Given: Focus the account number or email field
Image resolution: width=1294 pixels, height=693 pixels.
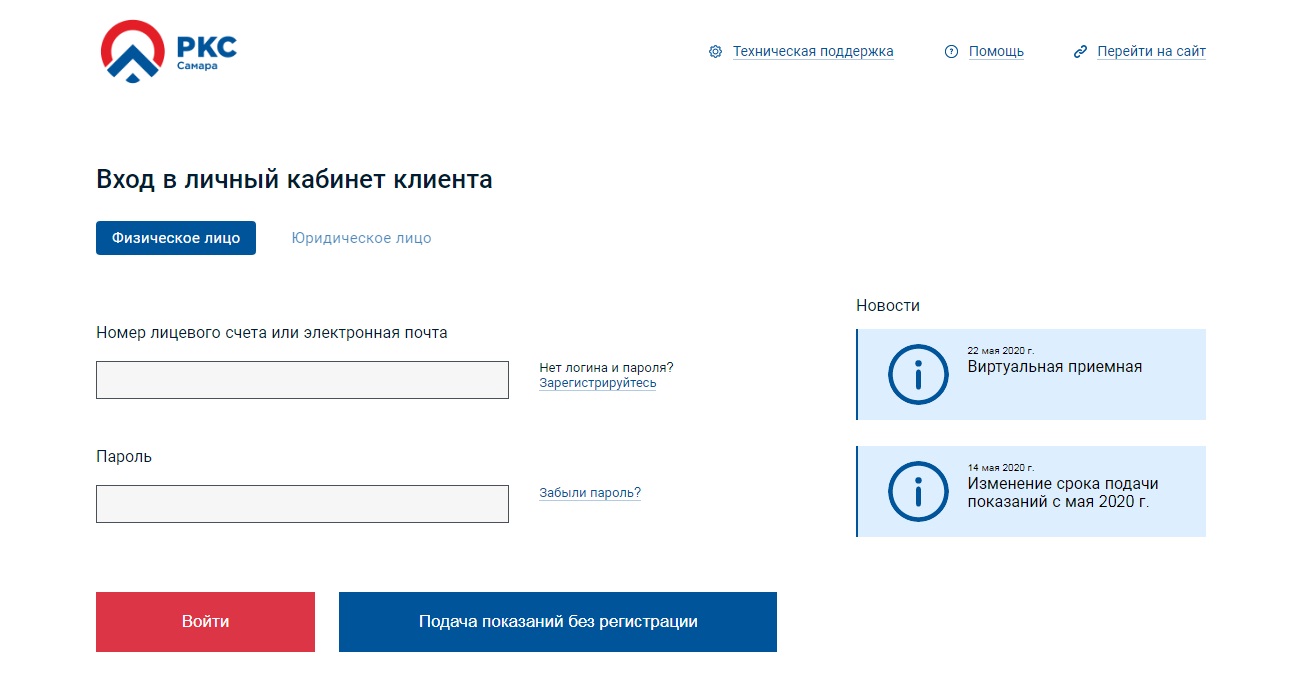Looking at the screenshot, I should pyautogui.click(x=302, y=380).
